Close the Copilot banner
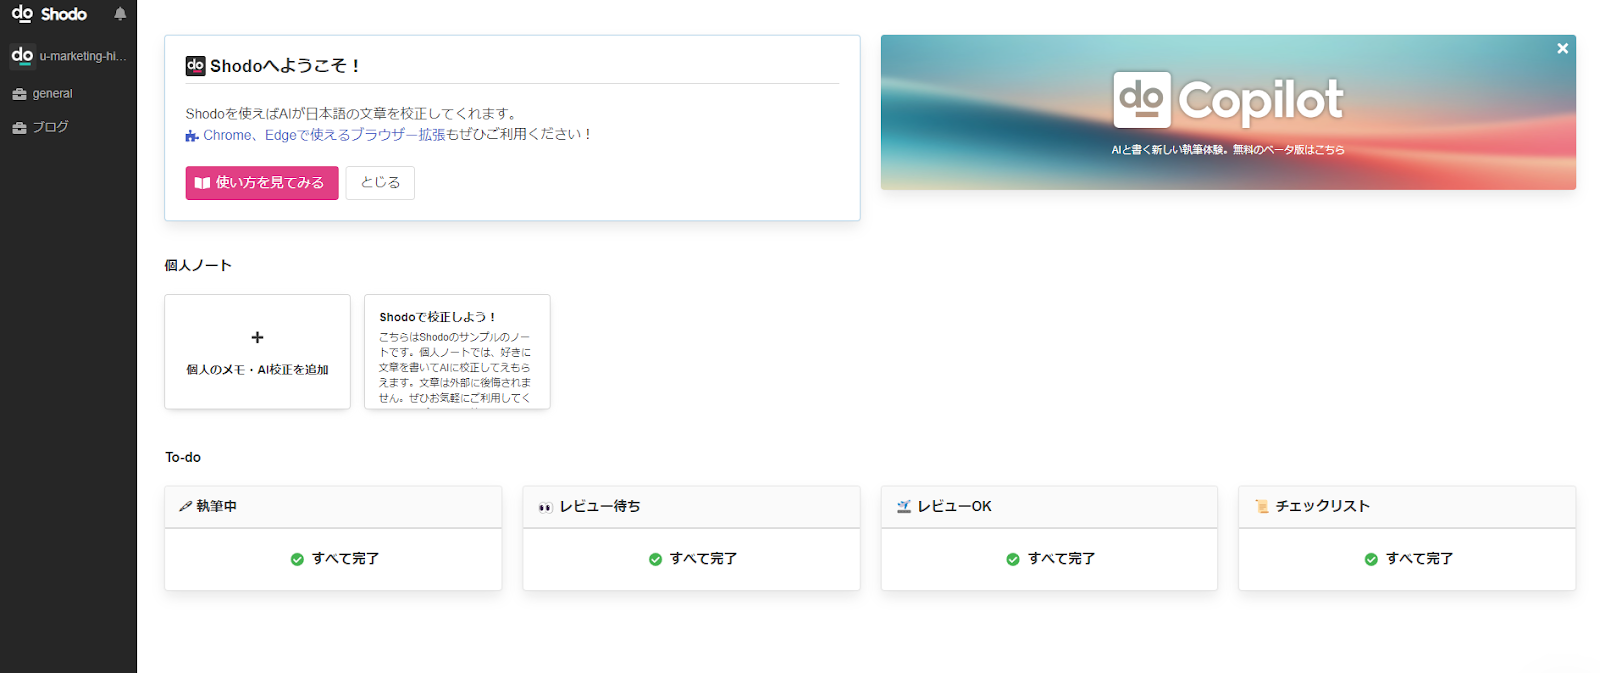Viewport: 1600px width, 673px height. (x=1562, y=48)
